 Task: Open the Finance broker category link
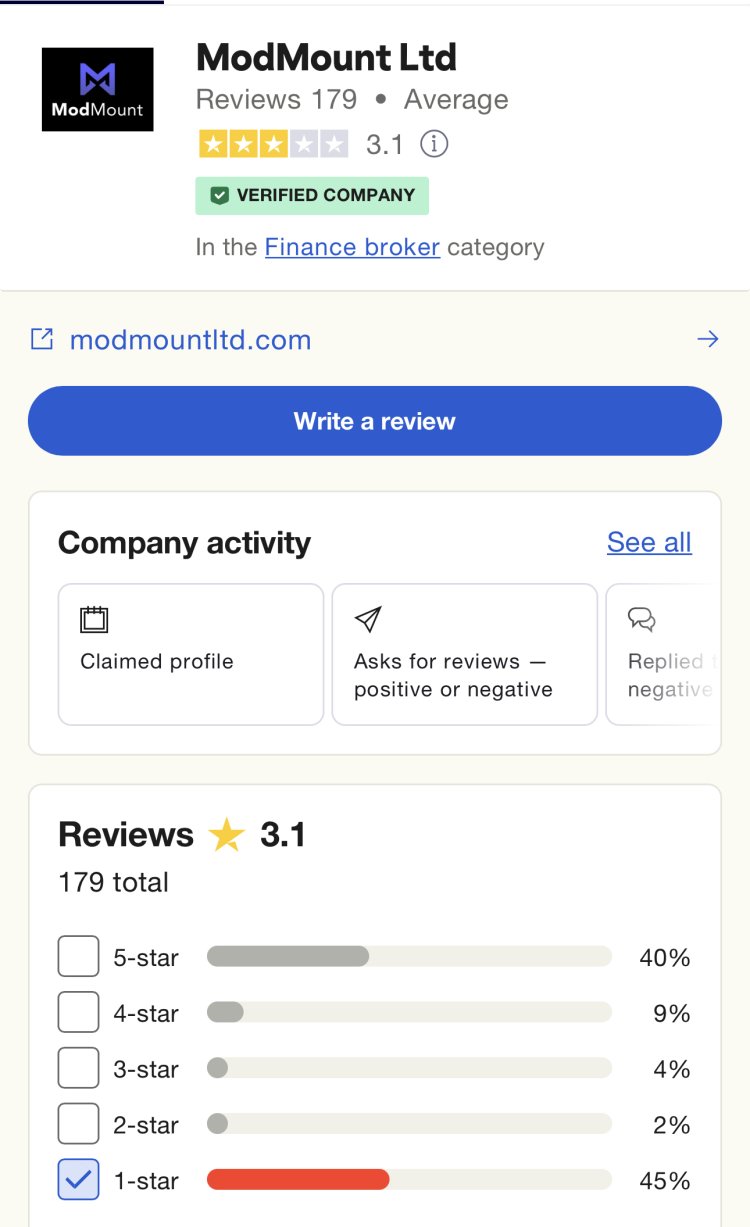tap(352, 247)
